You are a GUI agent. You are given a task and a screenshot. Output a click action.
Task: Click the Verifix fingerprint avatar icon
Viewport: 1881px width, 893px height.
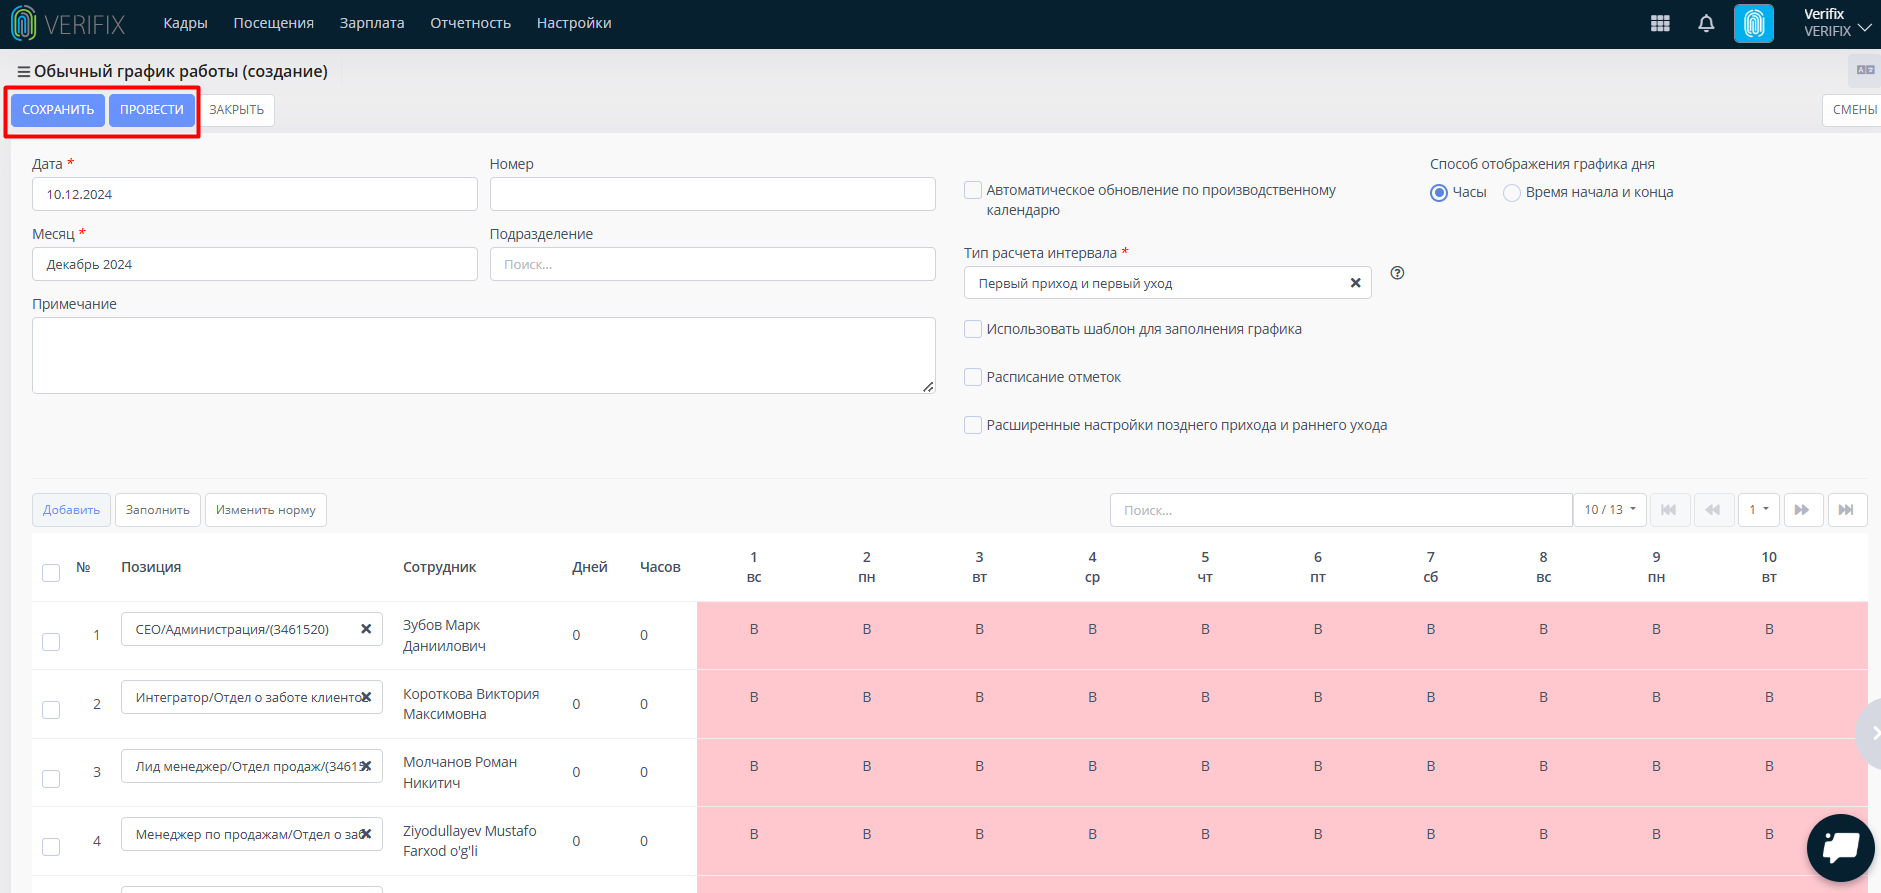coord(1754,24)
